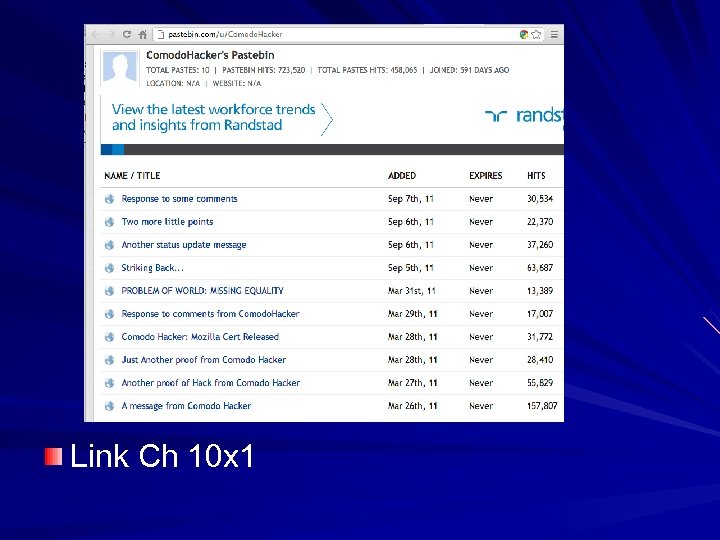Screen dimensions: 720x540
Task: Click the ComodoHacker's Pastebin heading
Action: click(x=210, y=55)
